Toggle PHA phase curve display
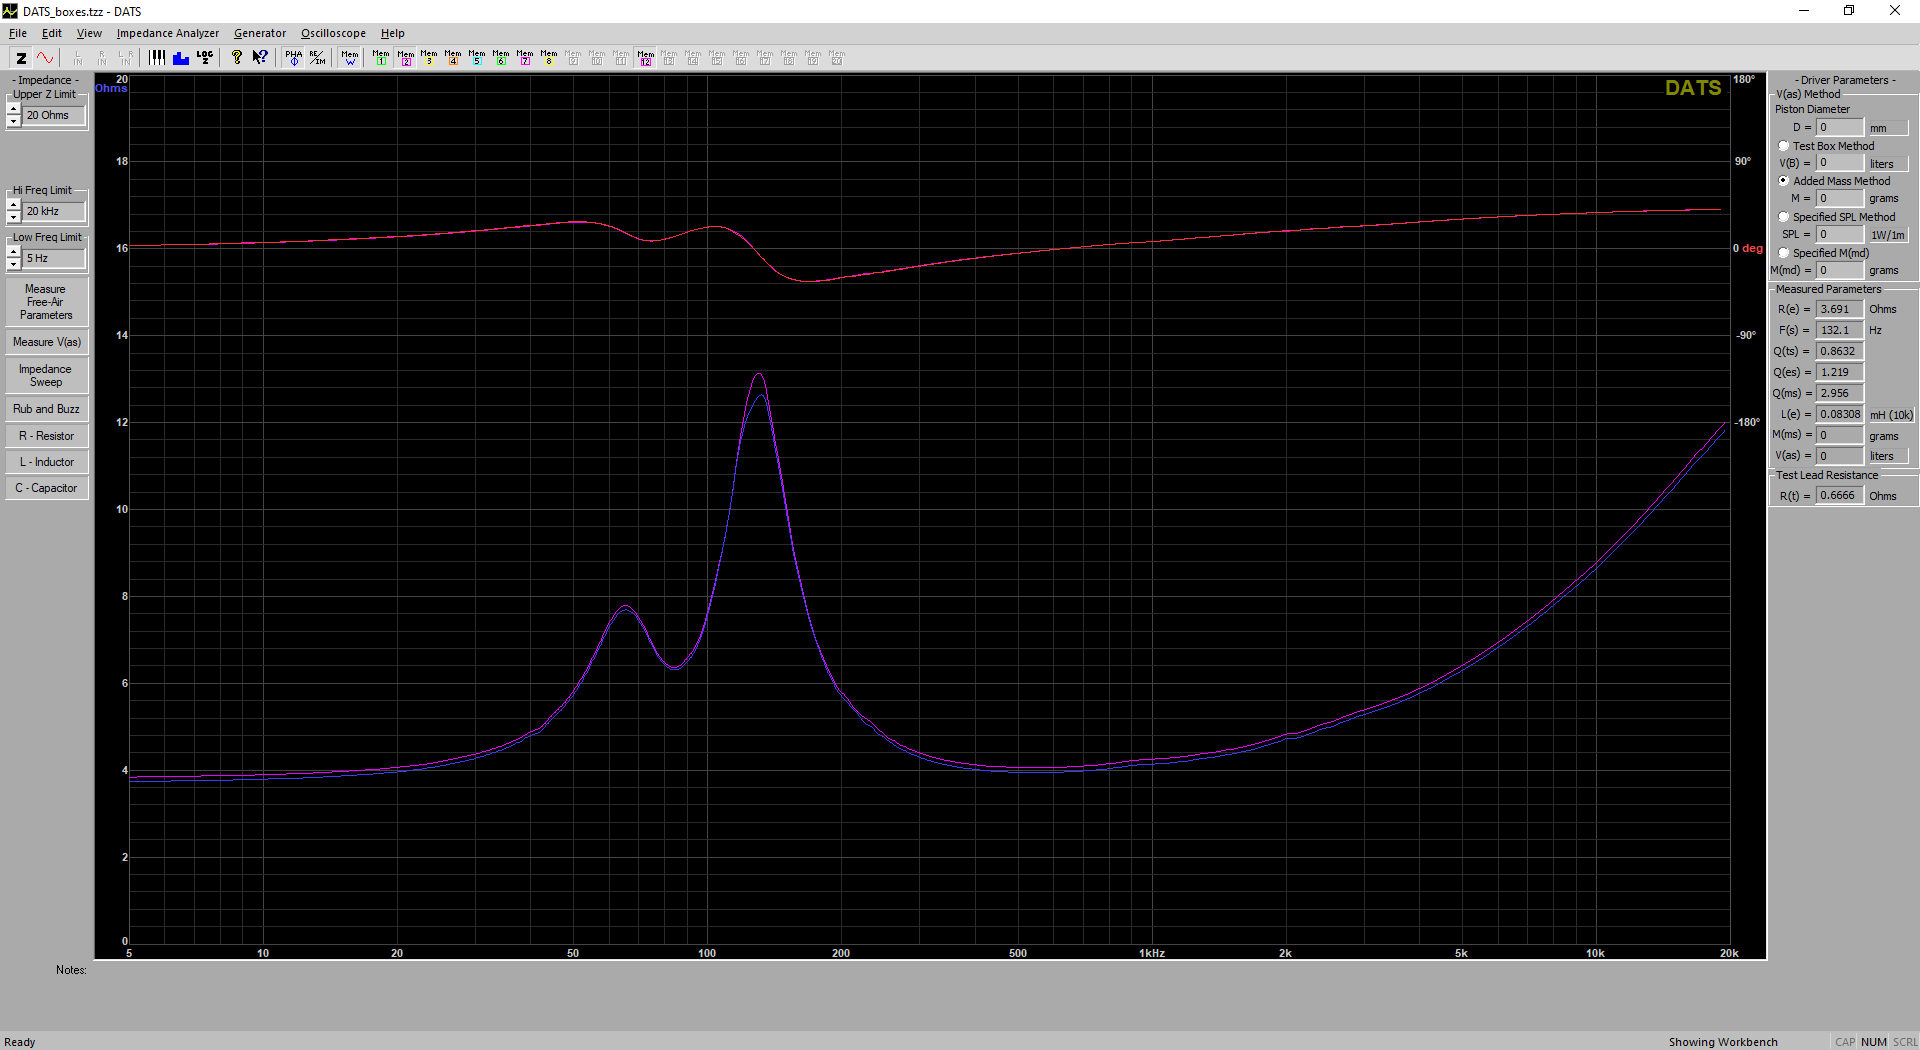The image size is (1920, 1050). click(x=293, y=58)
